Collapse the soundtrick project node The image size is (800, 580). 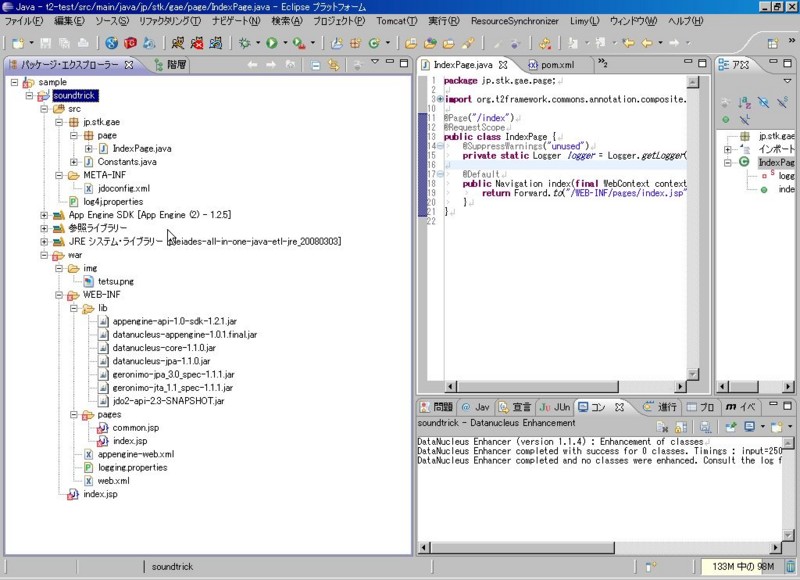point(29,95)
